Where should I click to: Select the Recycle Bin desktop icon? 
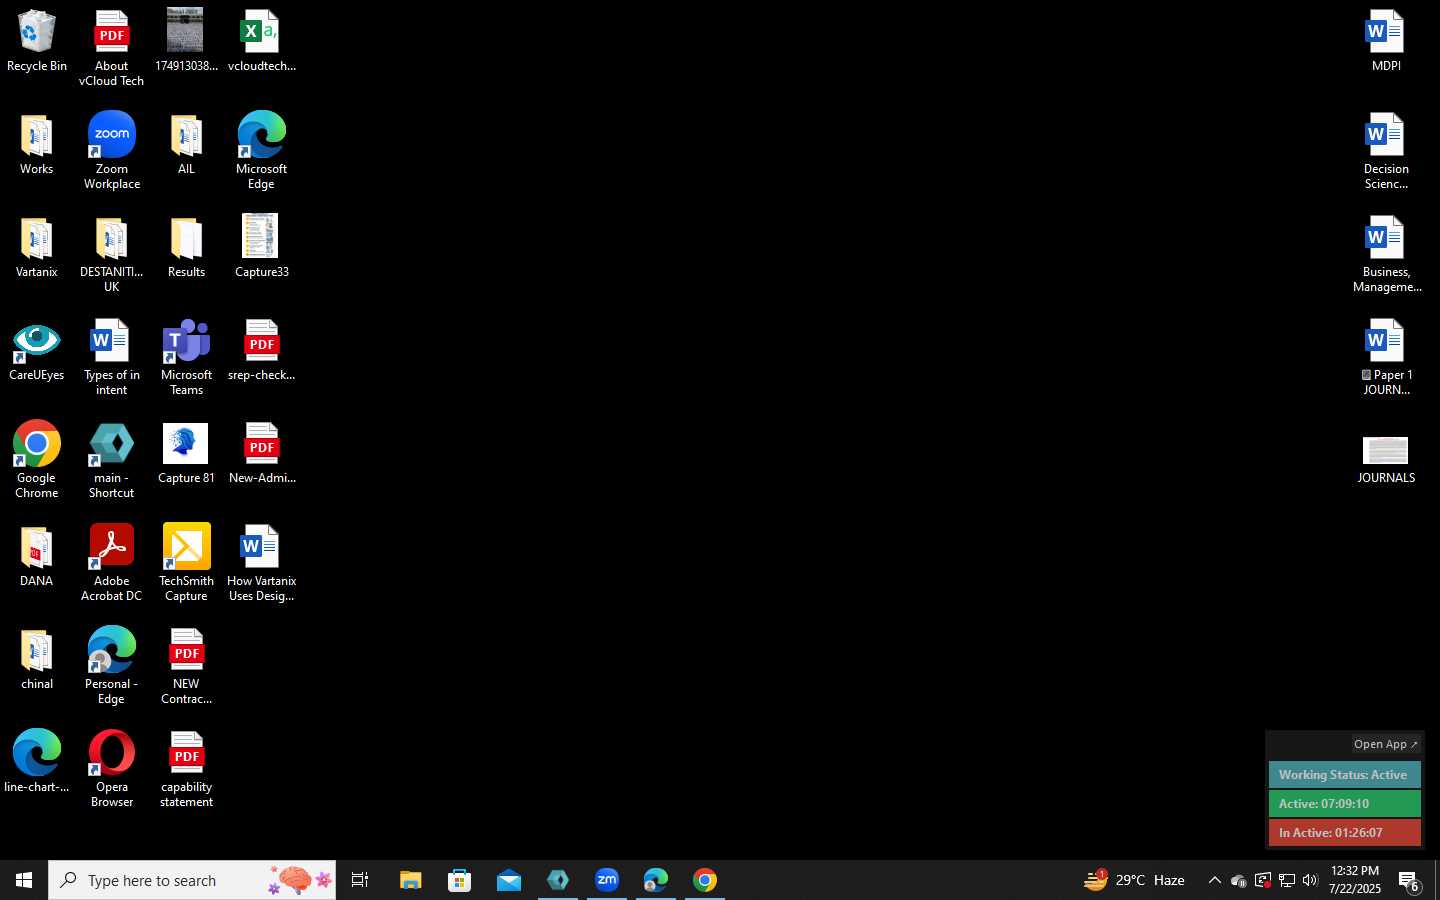click(37, 41)
